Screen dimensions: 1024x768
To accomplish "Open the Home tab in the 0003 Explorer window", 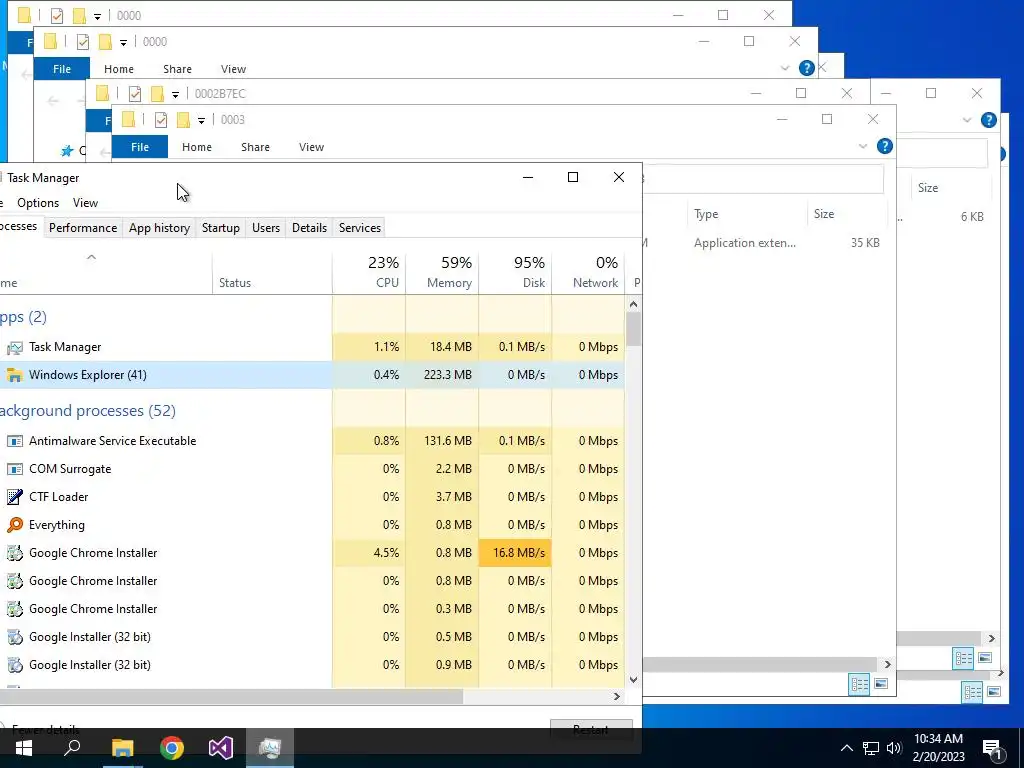I will 197,147.
